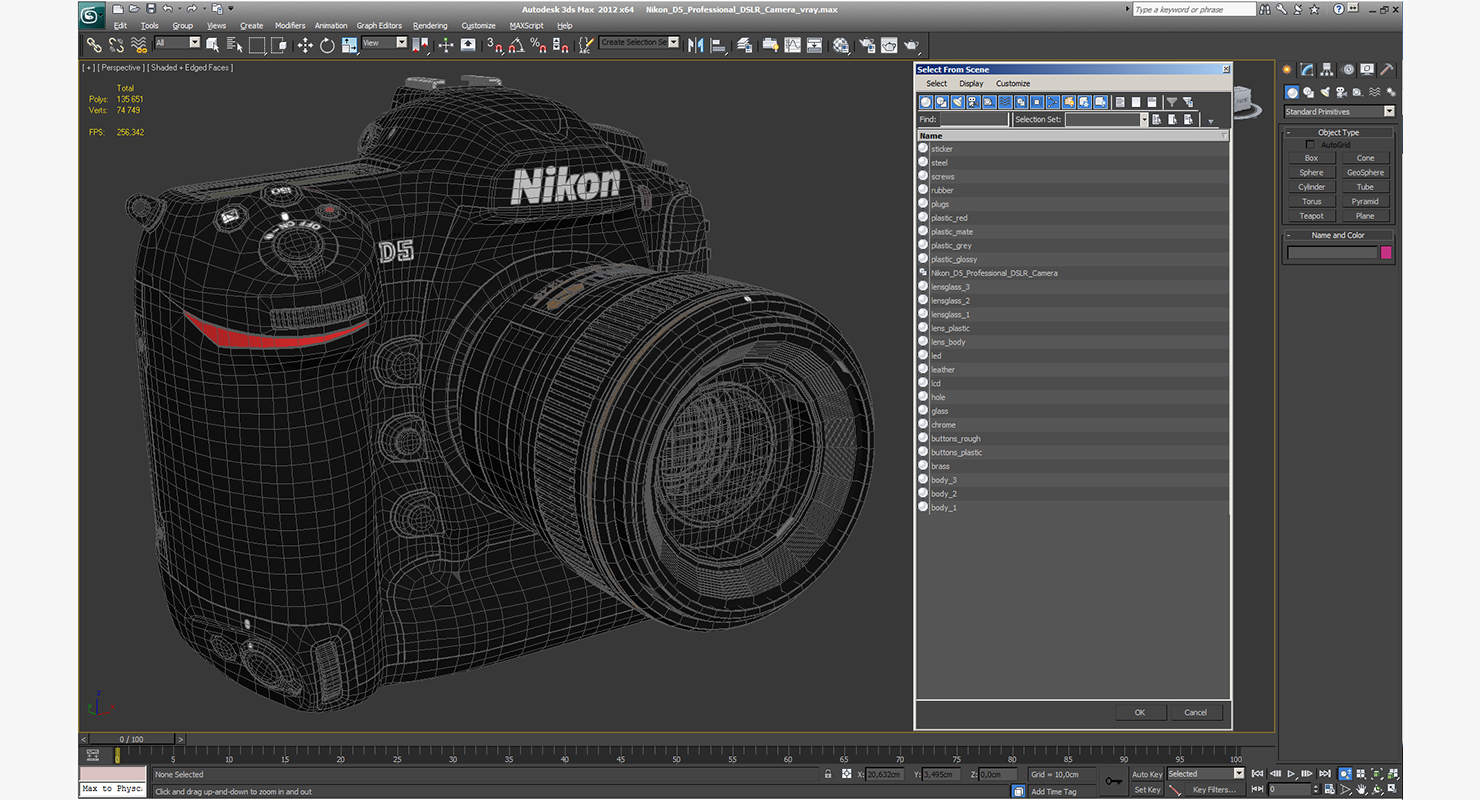Open the Display menu in Select From Scene
The height and width of the screenshot is (800, 1480).
click(971, 84)
